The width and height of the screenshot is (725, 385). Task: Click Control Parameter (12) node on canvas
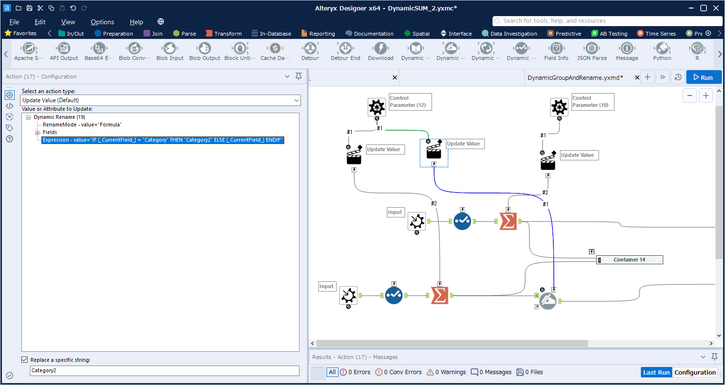coord(377,107)
